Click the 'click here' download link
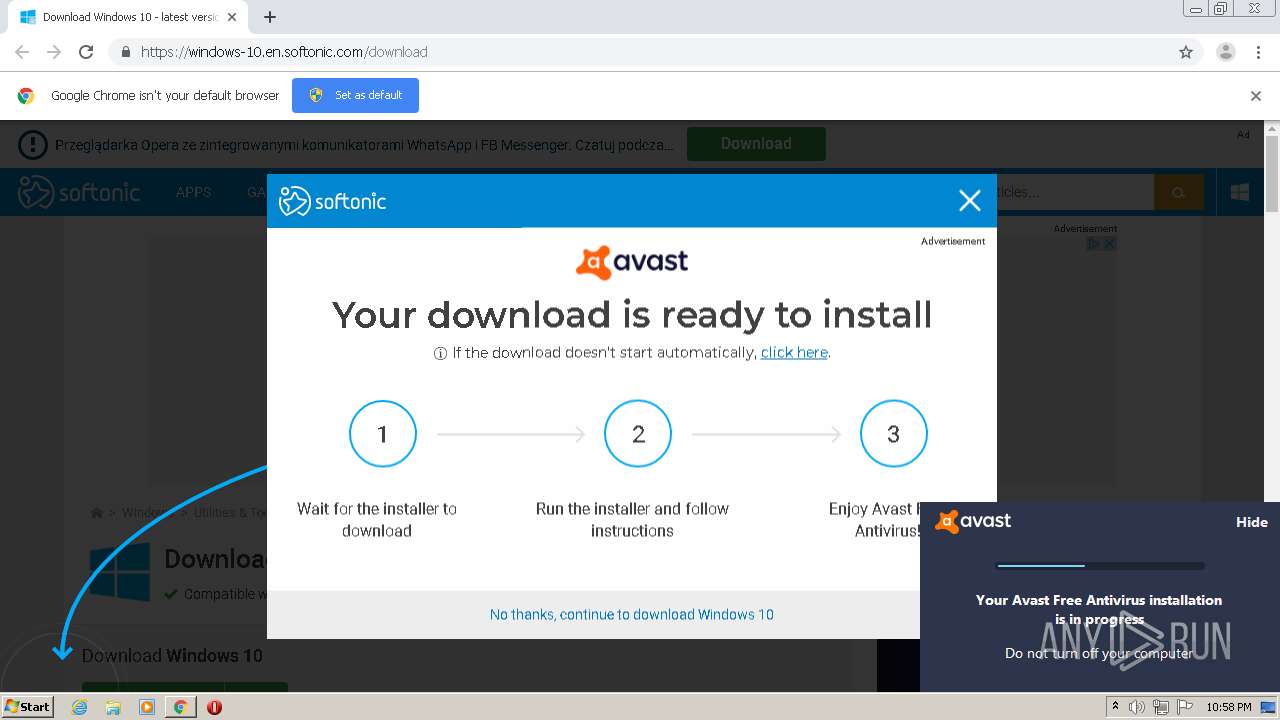This screenshot has height=720, width=1280. (x=794, y=352)
